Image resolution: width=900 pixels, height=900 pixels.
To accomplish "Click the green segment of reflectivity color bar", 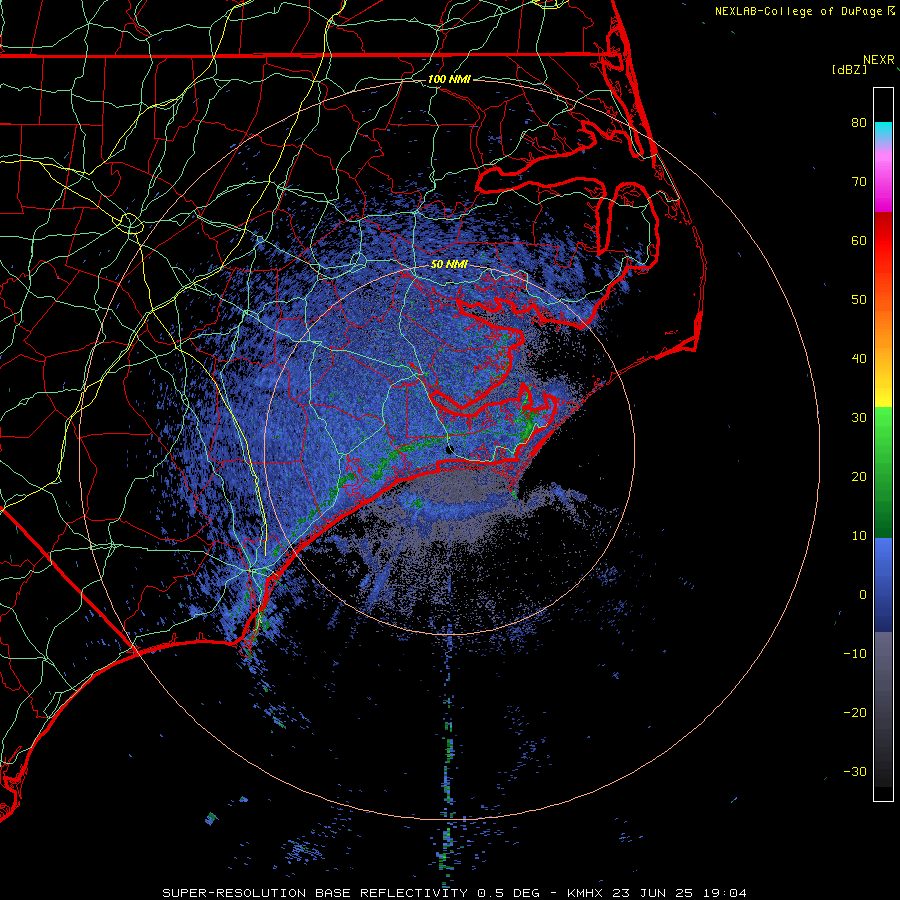I will click(x=883, y=472).
